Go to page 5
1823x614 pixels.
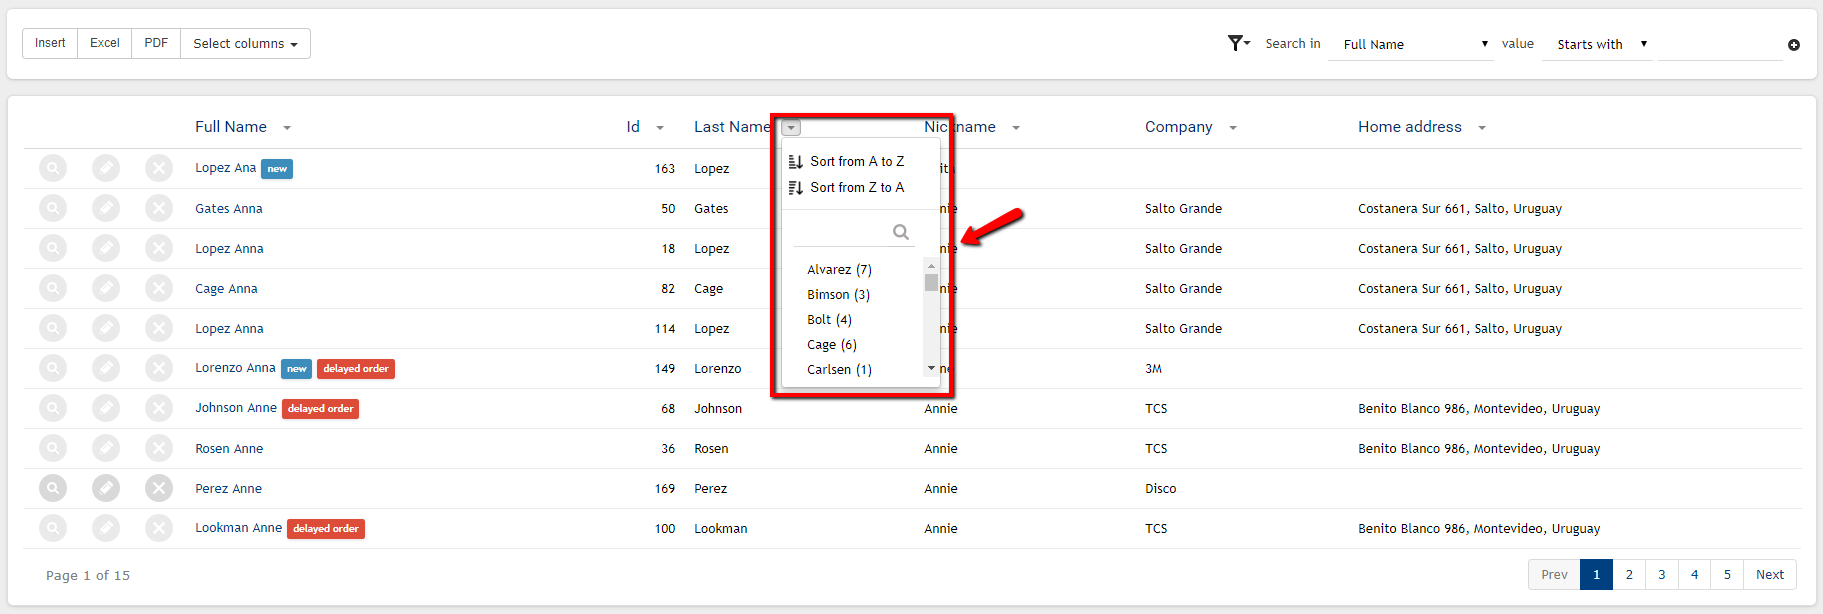coord(1727,574)
